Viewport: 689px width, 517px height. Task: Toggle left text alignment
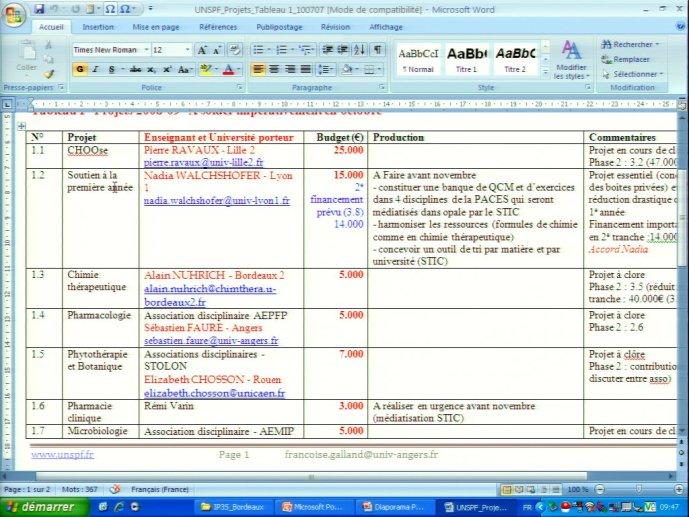click(258, 69)
